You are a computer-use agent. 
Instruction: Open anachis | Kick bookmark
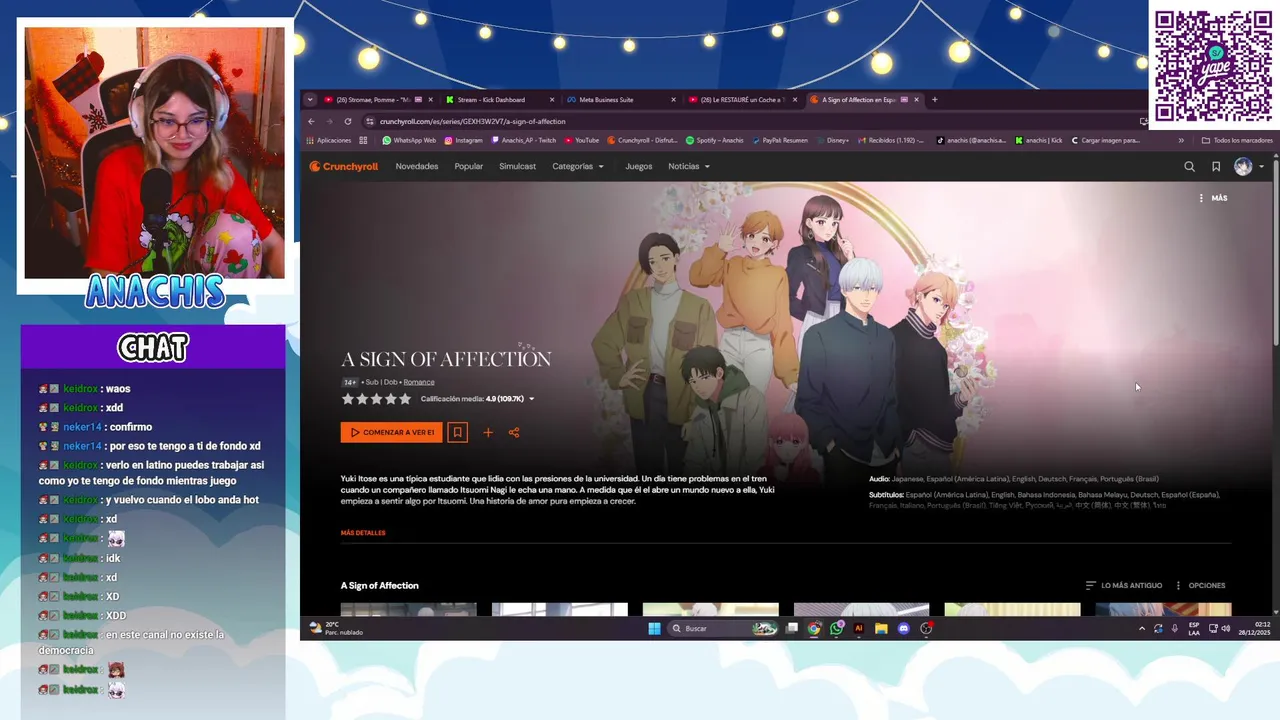coord(1039,141)
